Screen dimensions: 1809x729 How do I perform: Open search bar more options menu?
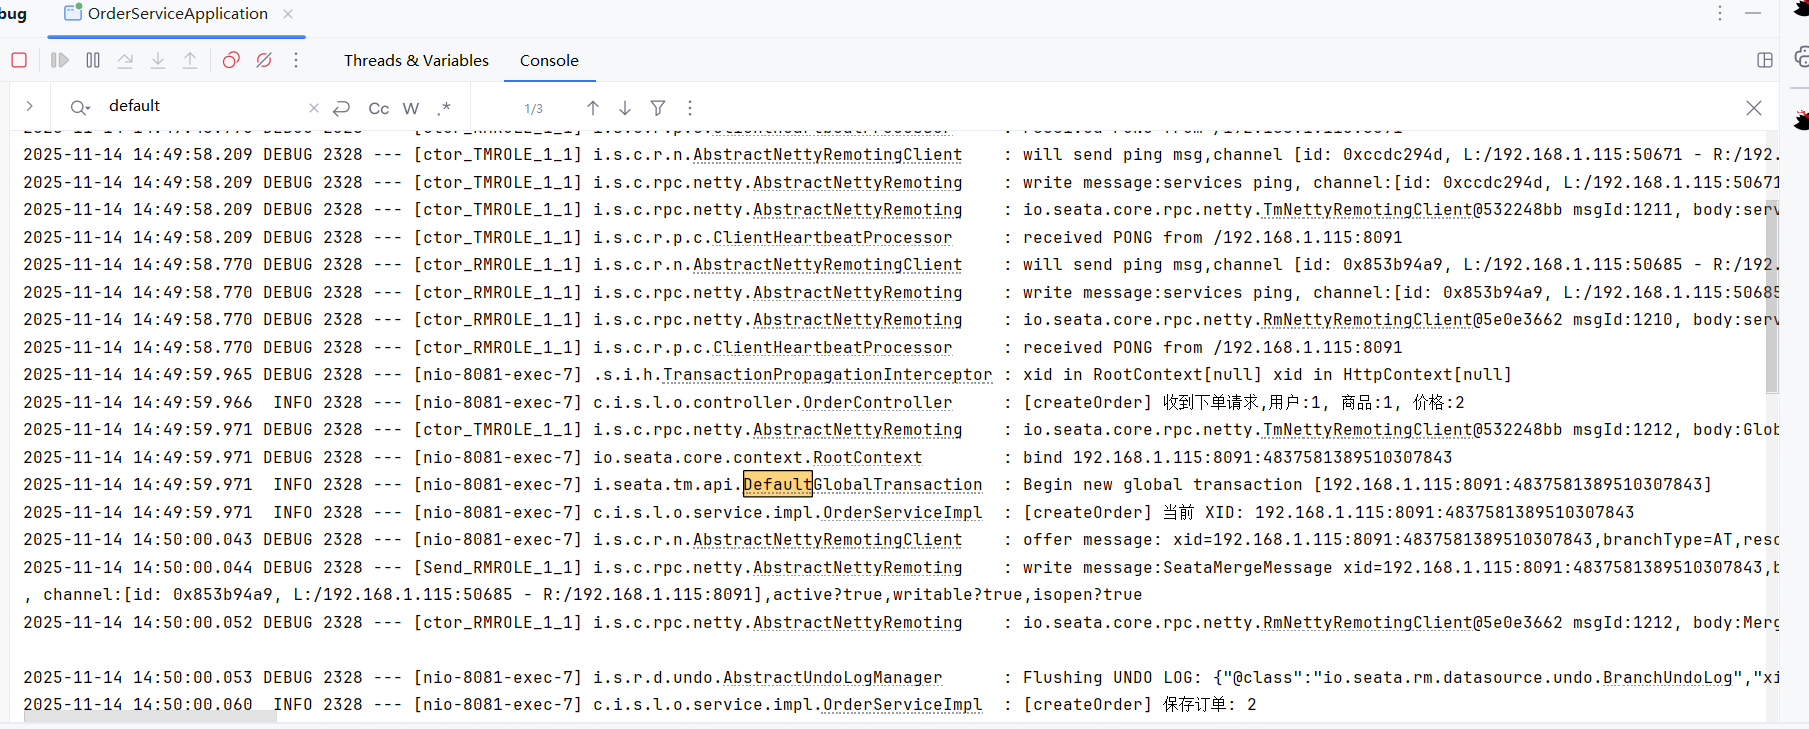tap(690, 107)
